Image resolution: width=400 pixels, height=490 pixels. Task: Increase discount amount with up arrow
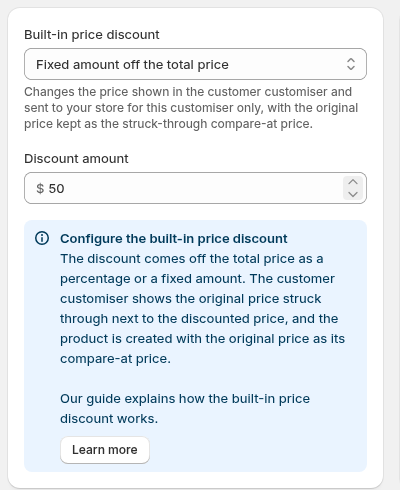point(353,182)
